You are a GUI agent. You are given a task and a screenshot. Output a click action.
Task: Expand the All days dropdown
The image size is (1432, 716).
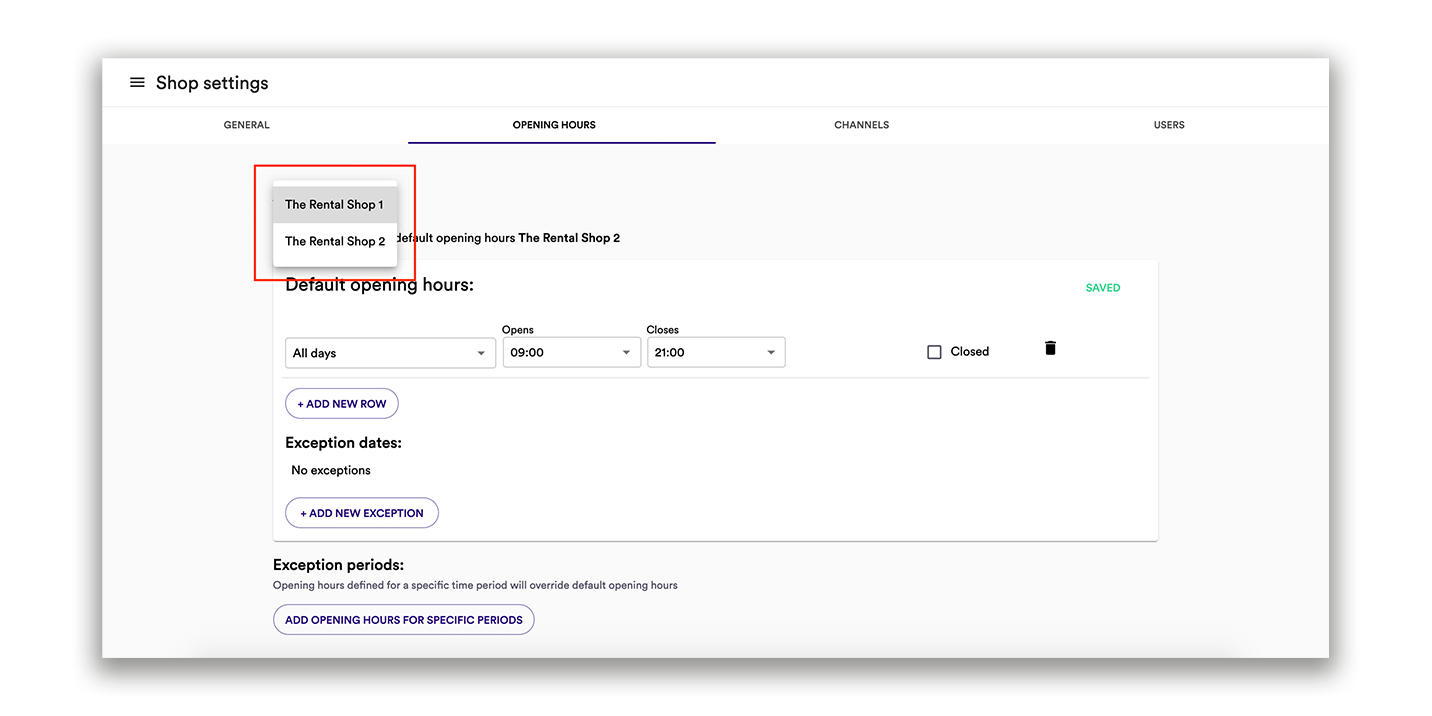tap(390, 353)
